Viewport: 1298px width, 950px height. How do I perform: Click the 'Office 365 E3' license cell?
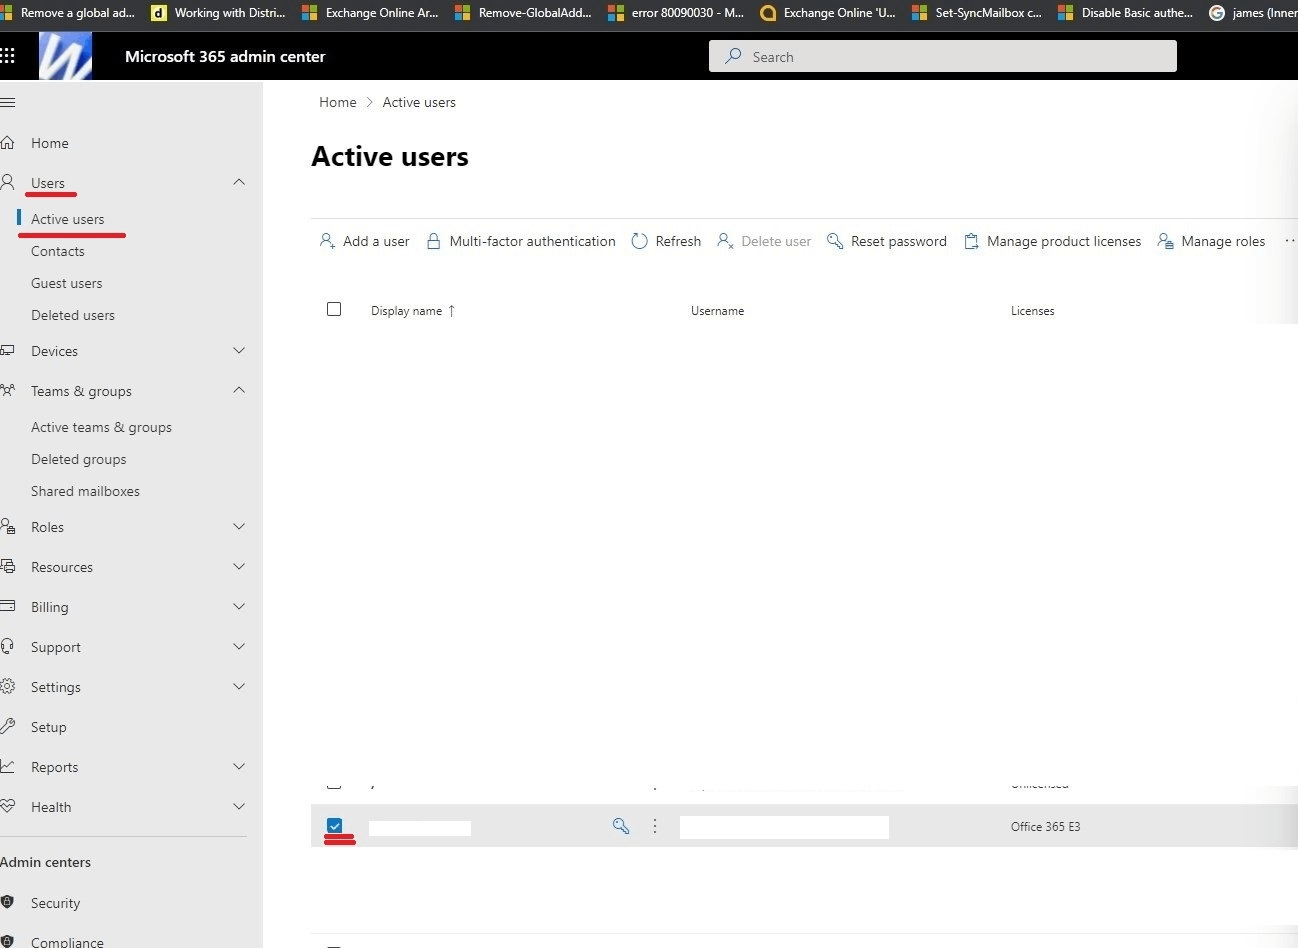tap(1045, 827)
